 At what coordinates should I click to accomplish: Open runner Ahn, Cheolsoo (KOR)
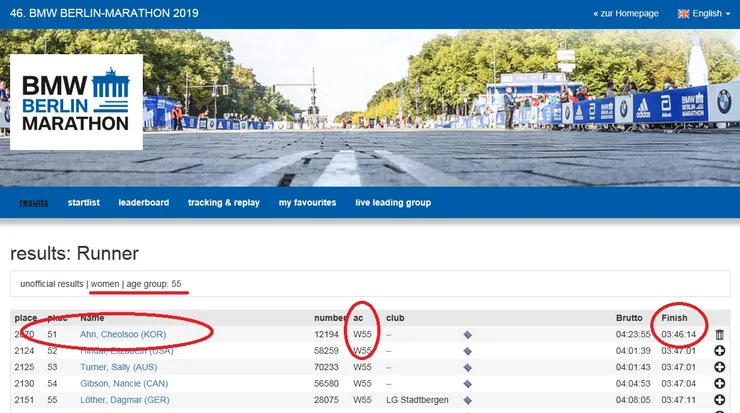[x=123, y=334]
